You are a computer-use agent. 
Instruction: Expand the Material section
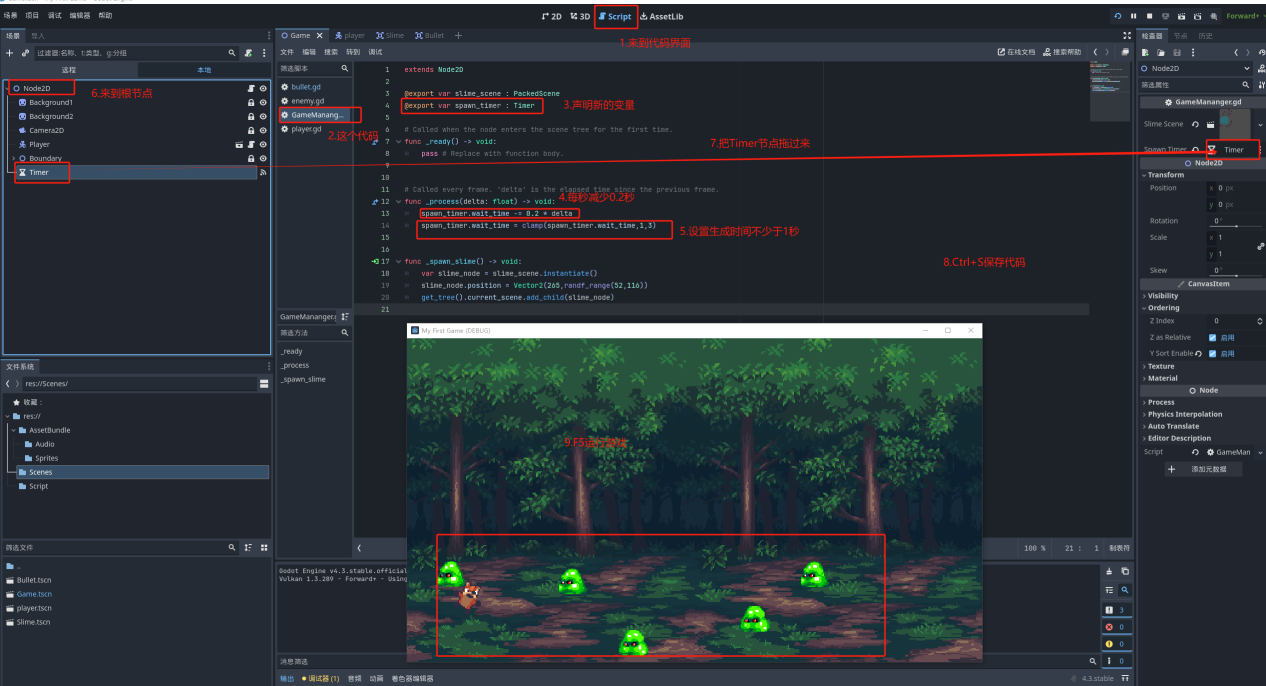(x=1163, y=378)
